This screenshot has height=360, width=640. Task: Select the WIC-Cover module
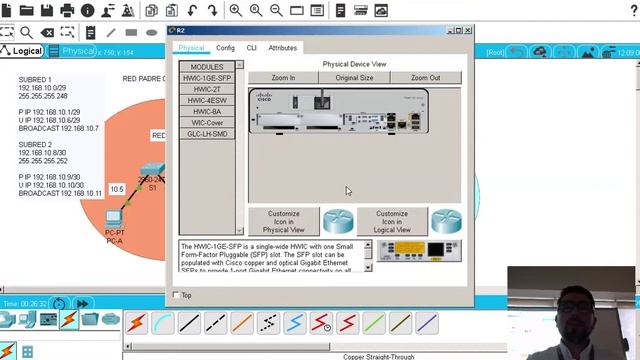(x=207, y=122)
